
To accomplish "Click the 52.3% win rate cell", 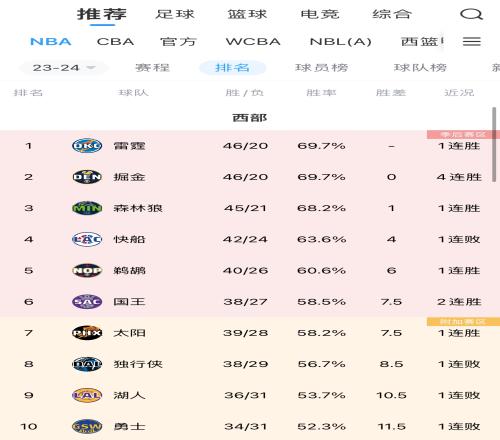I will [x=322, y=426].
